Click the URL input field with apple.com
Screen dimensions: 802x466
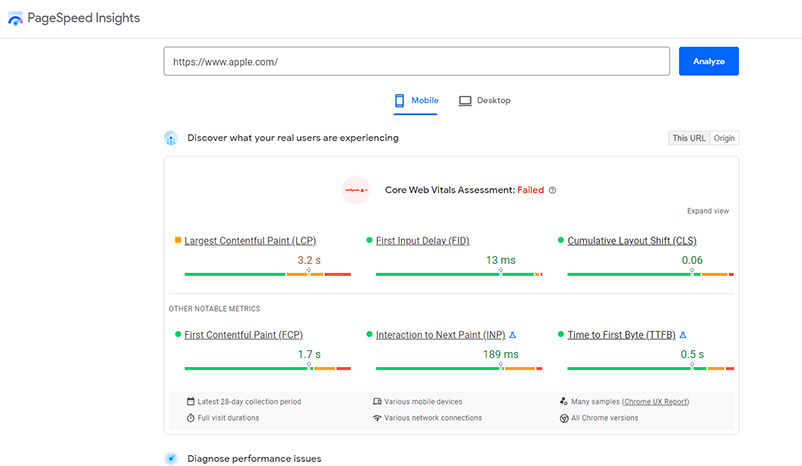pyautogui.click(x=416, y=61)
